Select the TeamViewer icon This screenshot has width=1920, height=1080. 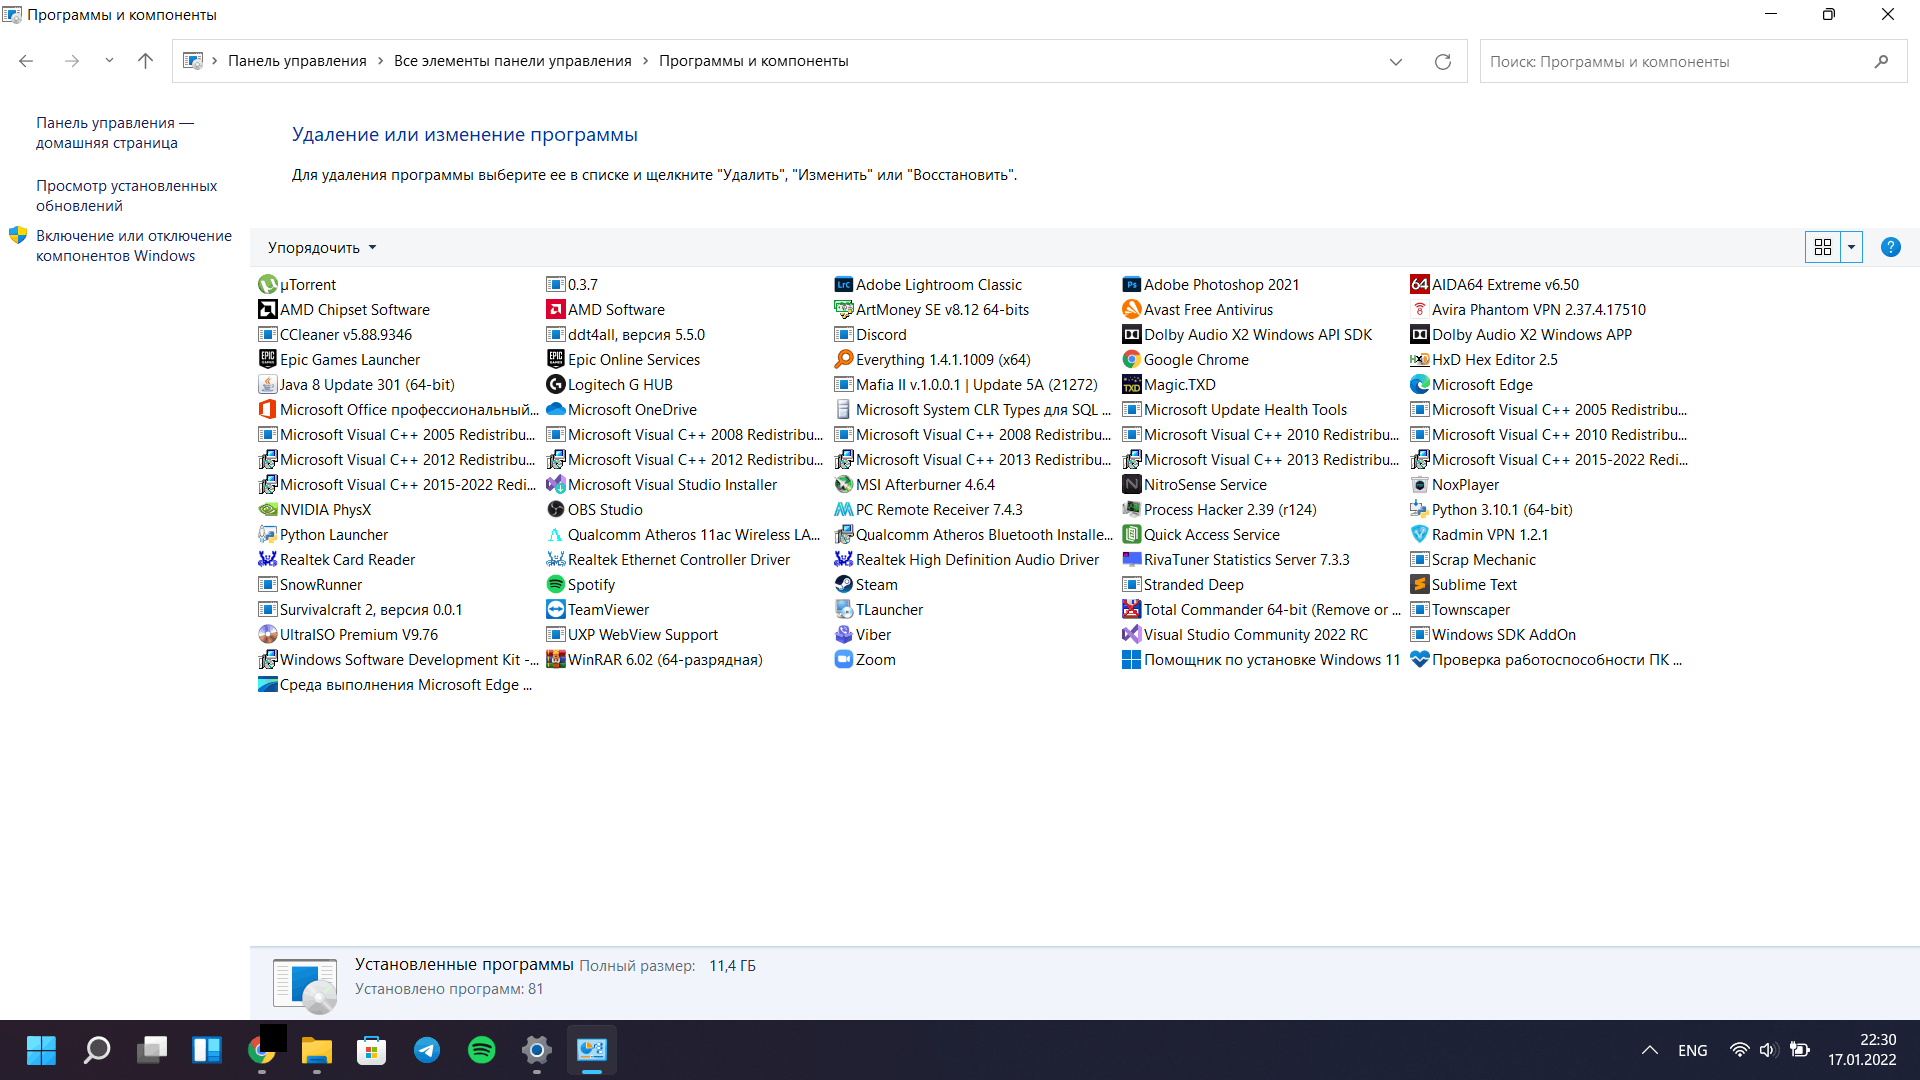pos(555,610)
